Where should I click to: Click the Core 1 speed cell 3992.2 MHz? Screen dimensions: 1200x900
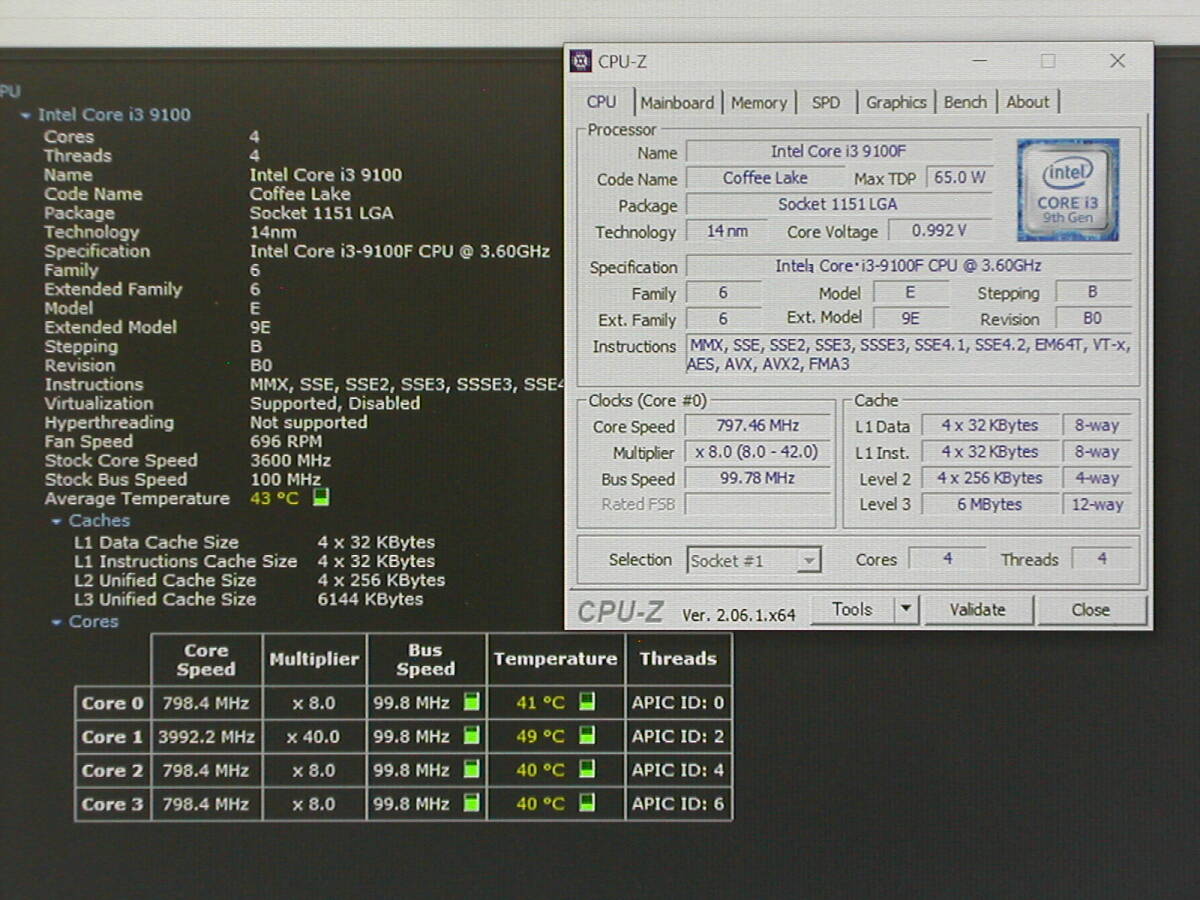pyautogui.click(x=206, y=736)
